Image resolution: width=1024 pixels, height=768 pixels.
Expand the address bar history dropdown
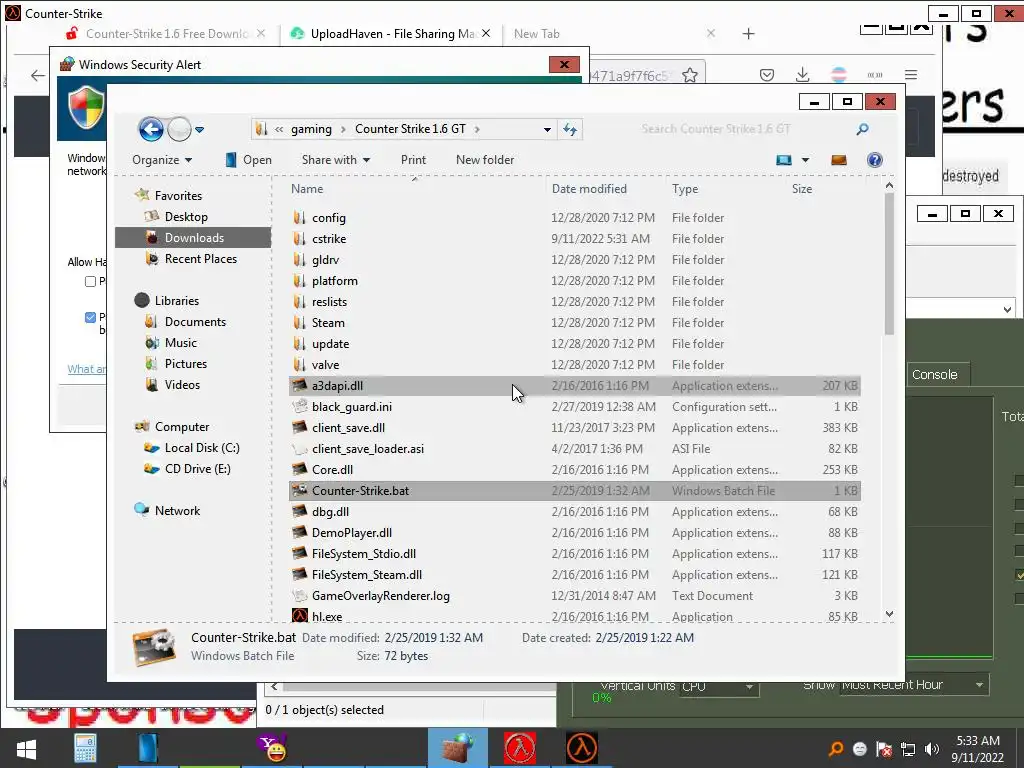pos(547,129)
